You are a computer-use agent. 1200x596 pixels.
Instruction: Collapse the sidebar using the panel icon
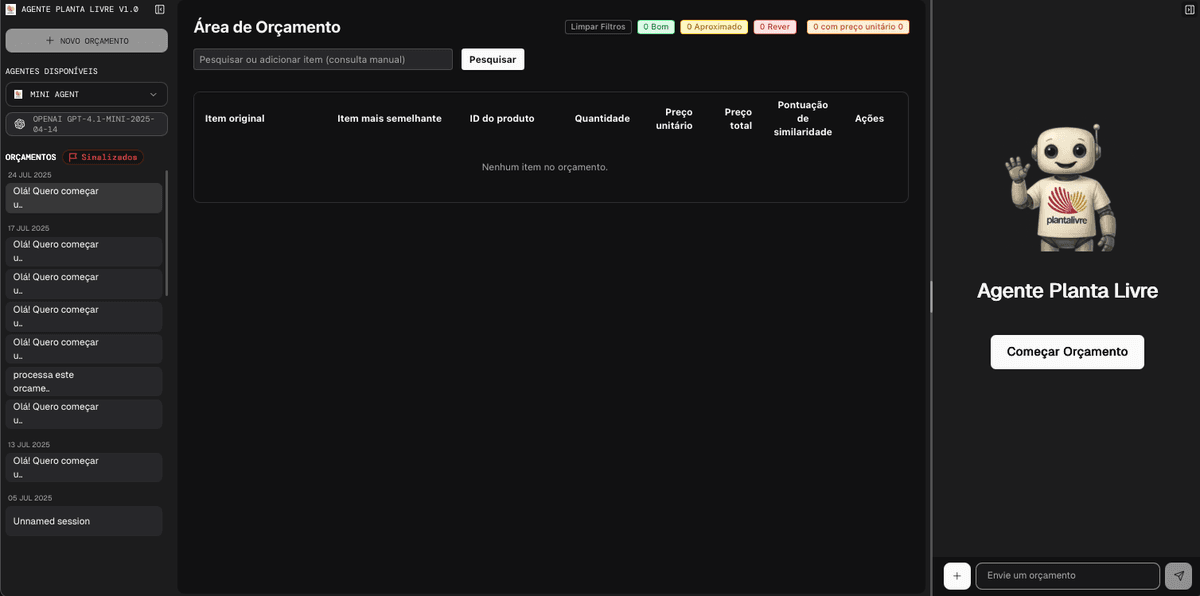158,8
